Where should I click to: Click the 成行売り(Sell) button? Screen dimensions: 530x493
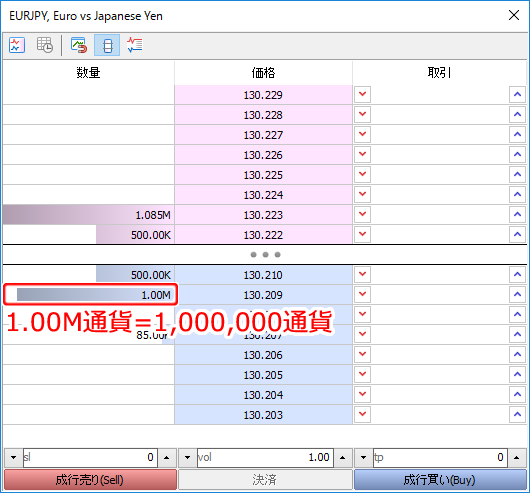tap(90, 479)
